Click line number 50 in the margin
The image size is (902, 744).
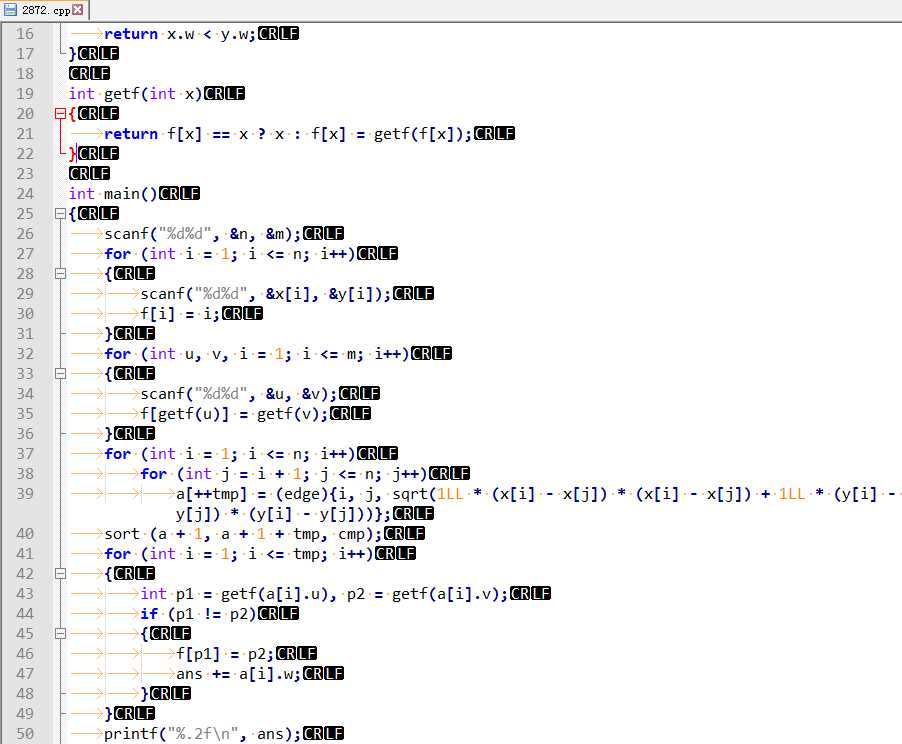point(25,734)
